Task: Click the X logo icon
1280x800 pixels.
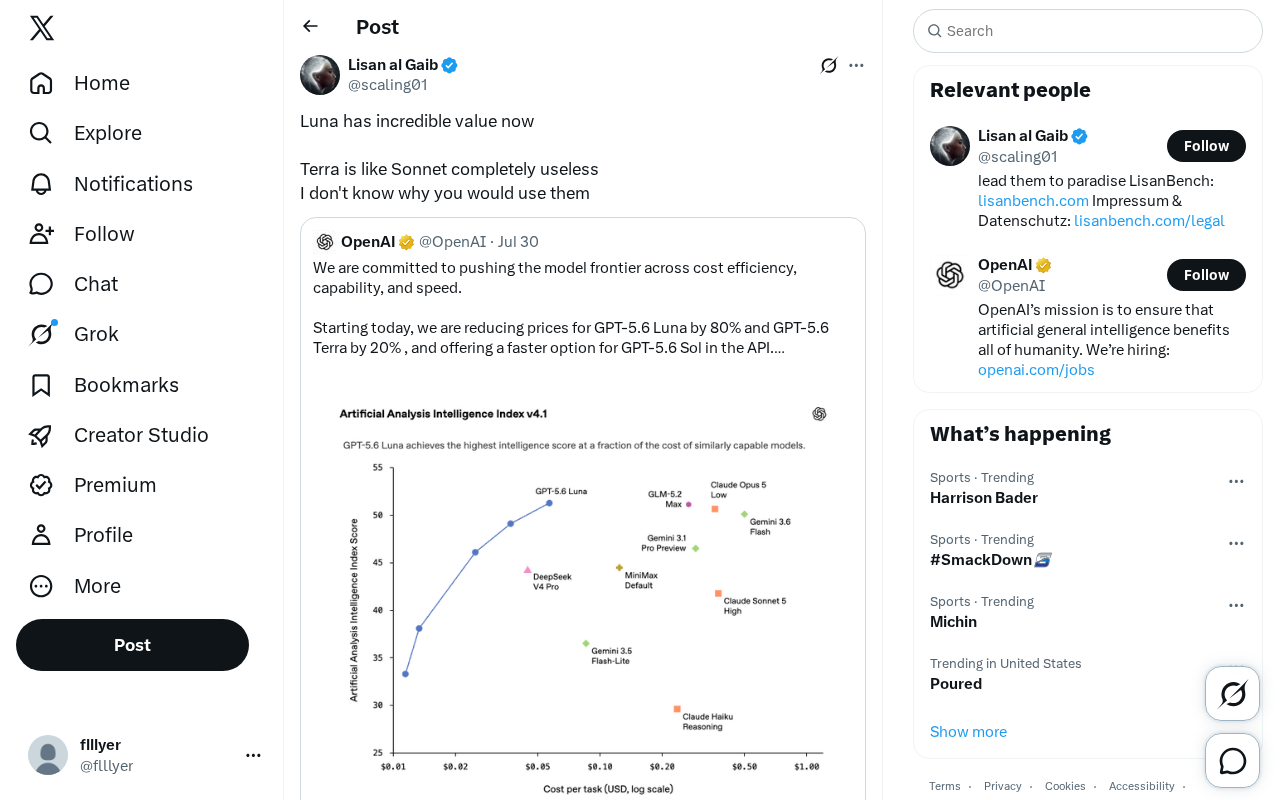Action: click(x=42, y=28)
